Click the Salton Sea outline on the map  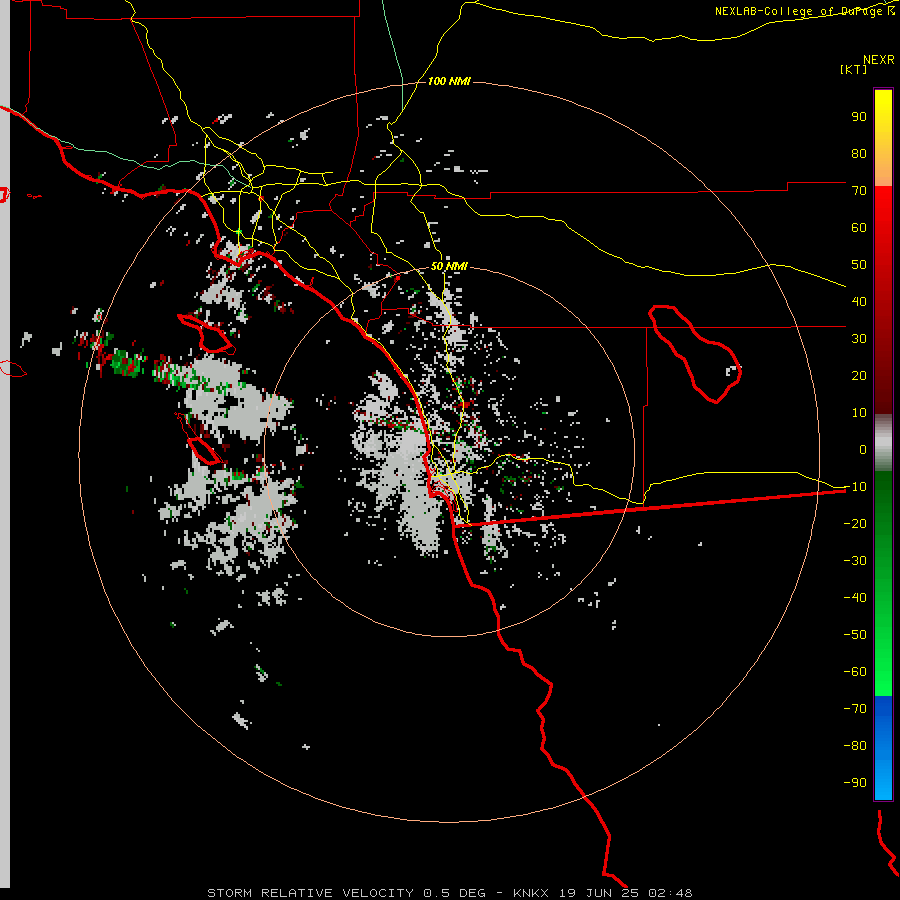click(x=695, y=354)
